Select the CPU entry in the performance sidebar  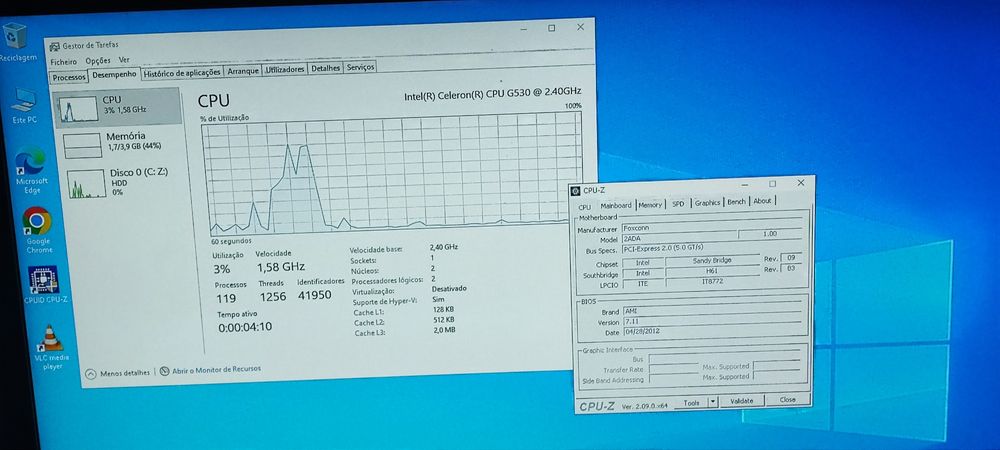(x=117, y=108)
